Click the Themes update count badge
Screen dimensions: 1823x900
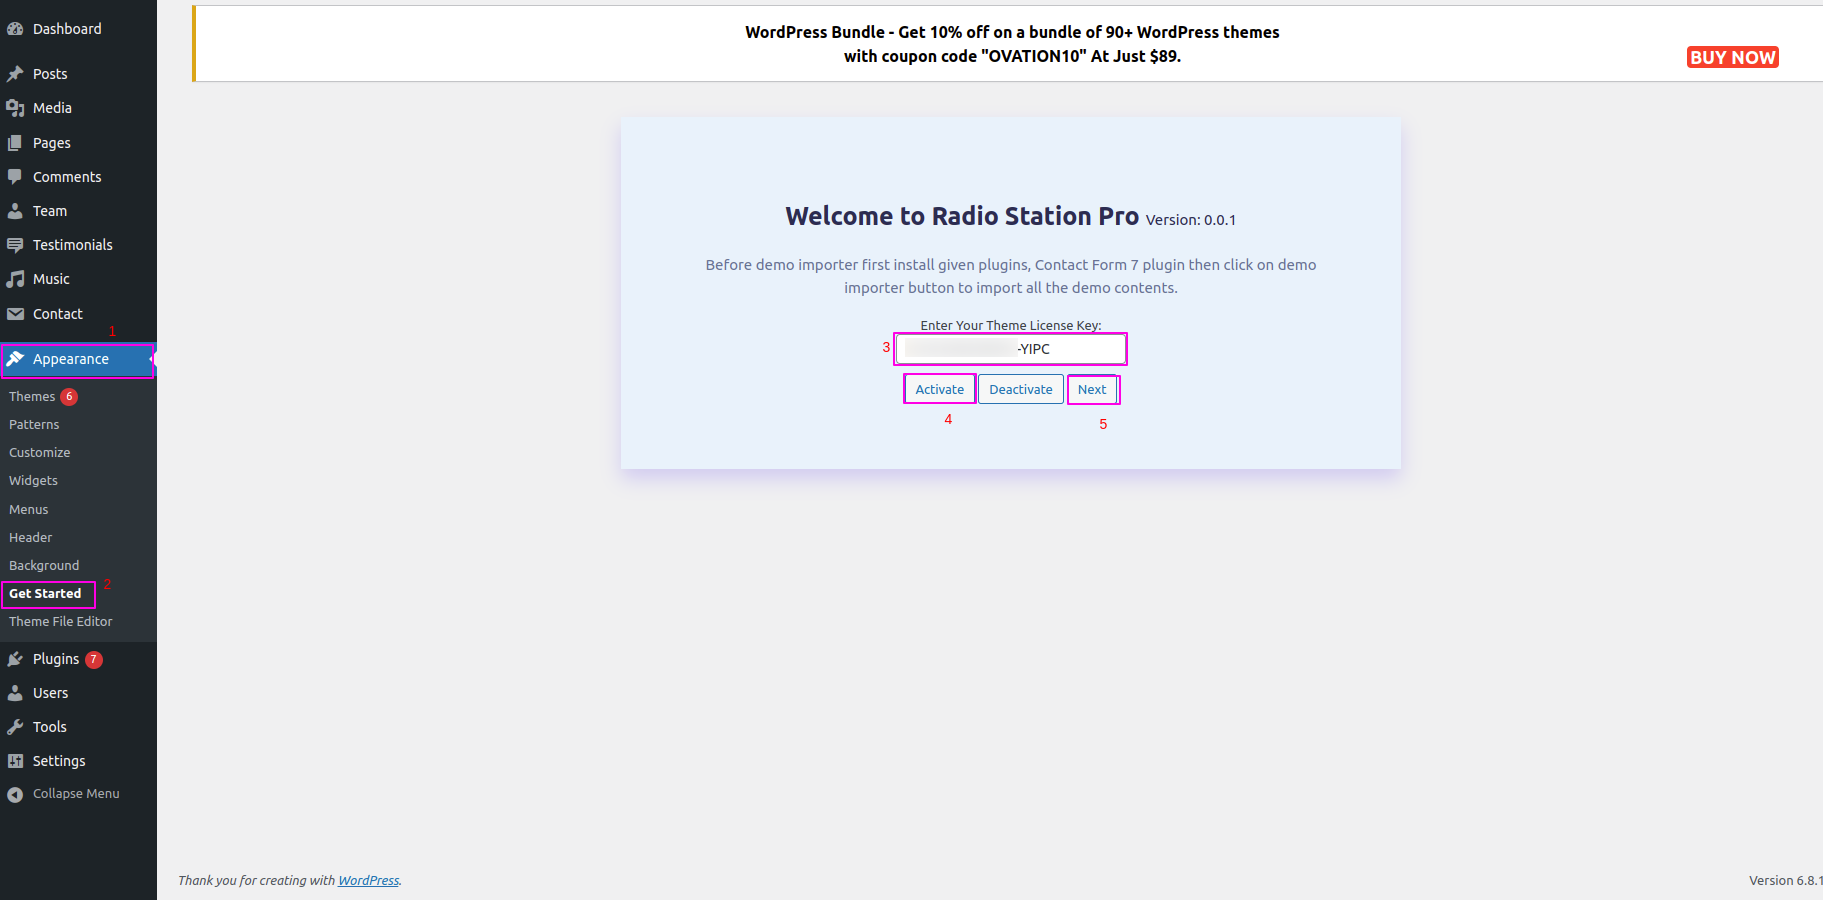69,397
